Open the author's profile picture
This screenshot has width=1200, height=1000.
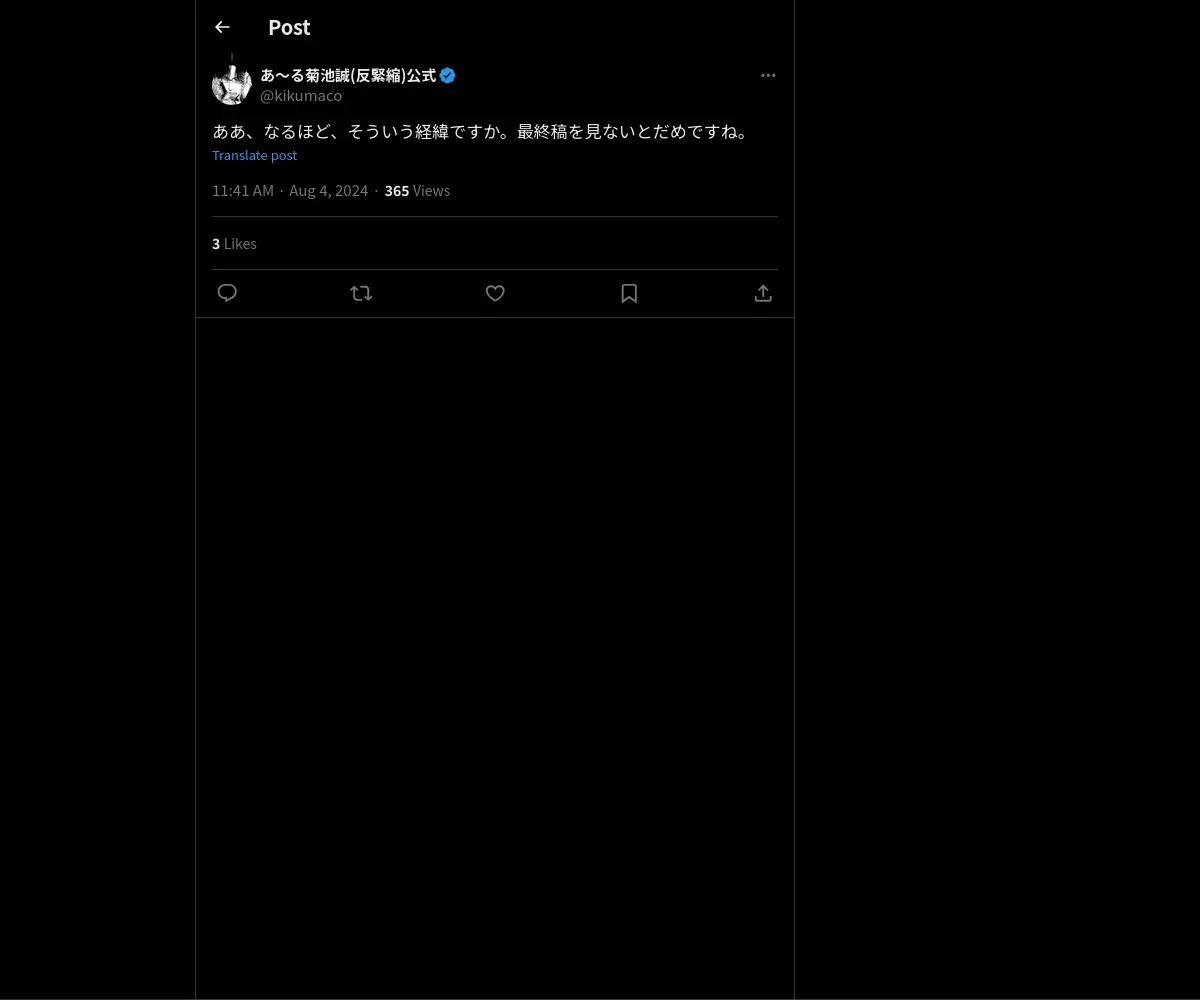coord(232,85)
